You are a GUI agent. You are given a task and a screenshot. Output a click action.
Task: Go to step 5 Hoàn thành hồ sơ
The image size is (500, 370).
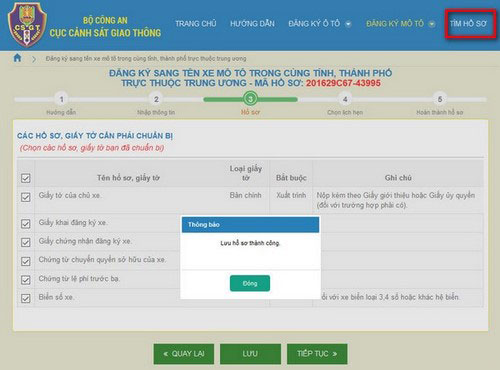[x=440, y=99]
